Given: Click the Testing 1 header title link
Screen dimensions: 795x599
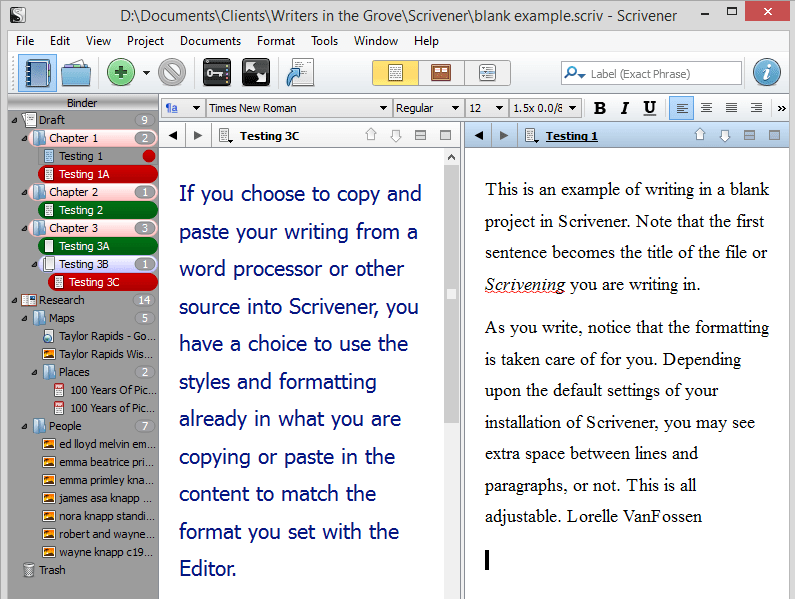Looking at the screenshot, I should (x=571, y=136).
